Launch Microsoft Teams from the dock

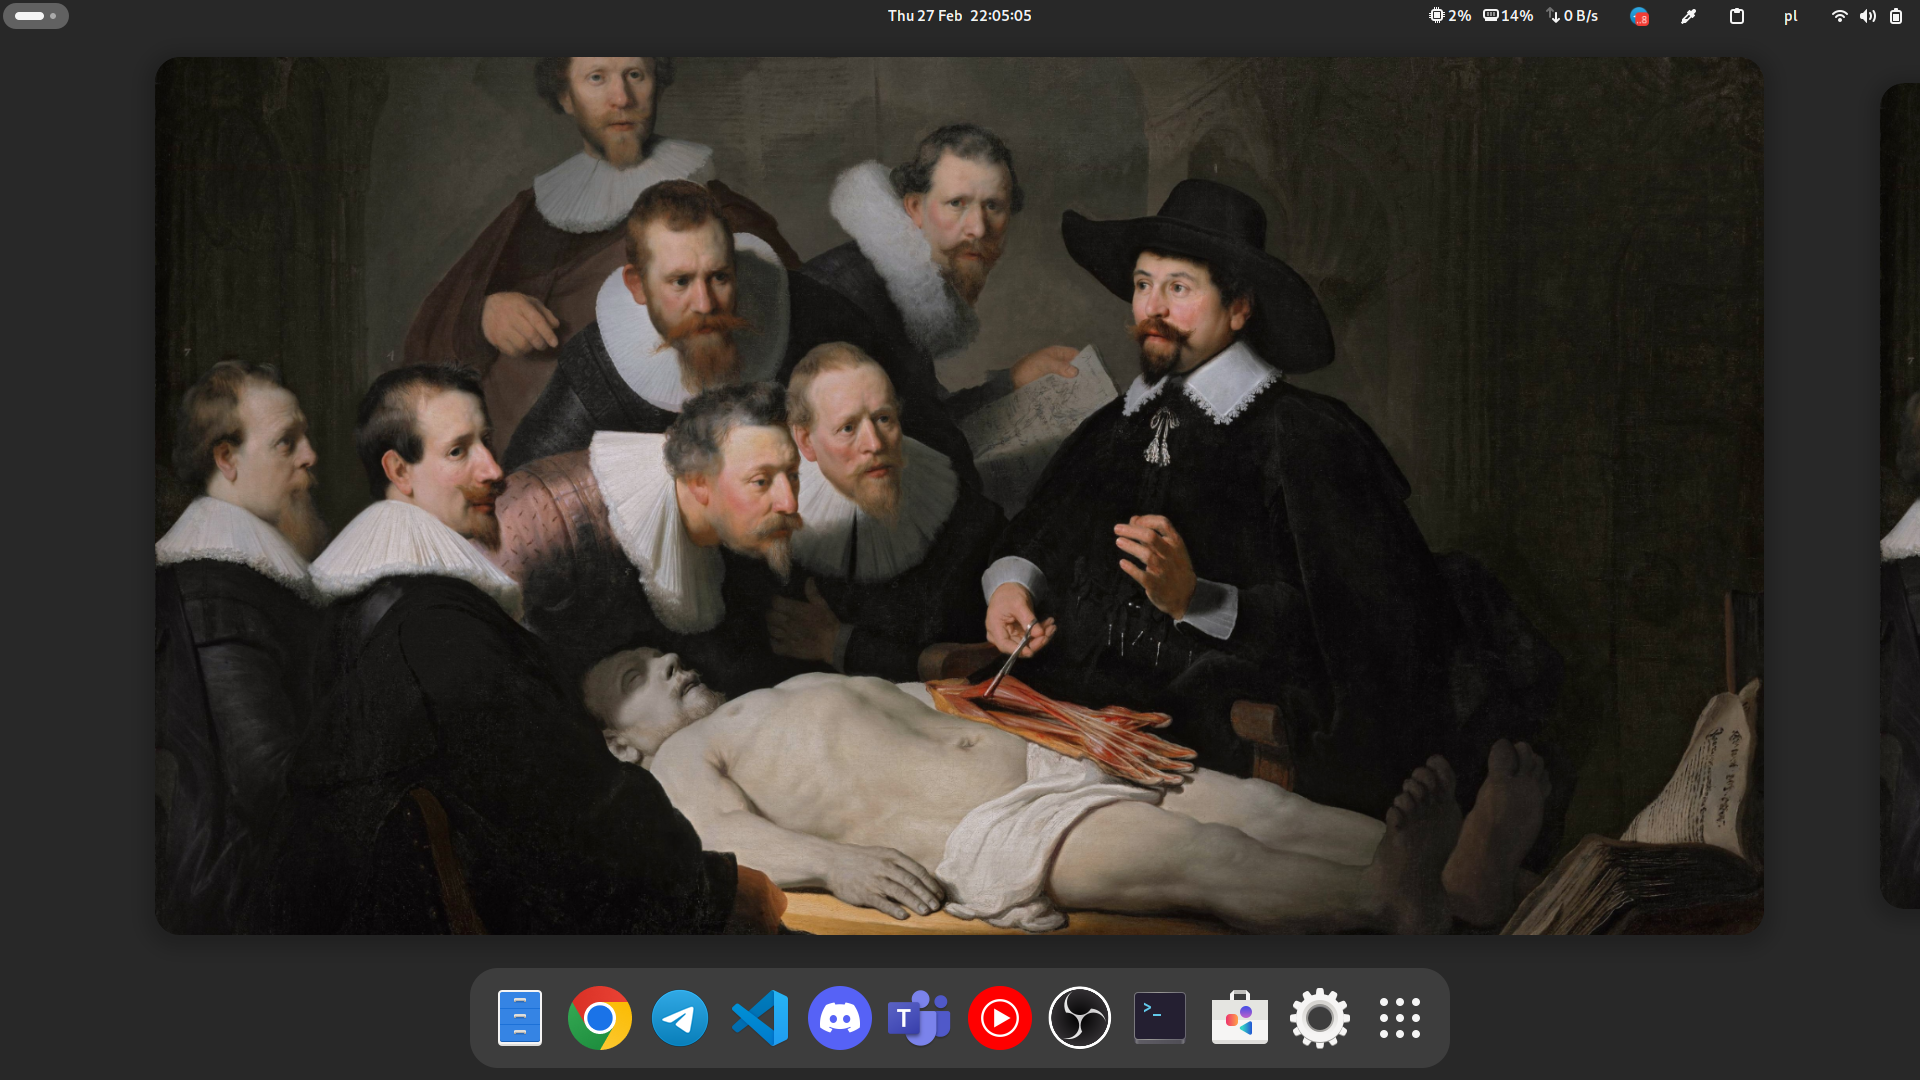920,1018
